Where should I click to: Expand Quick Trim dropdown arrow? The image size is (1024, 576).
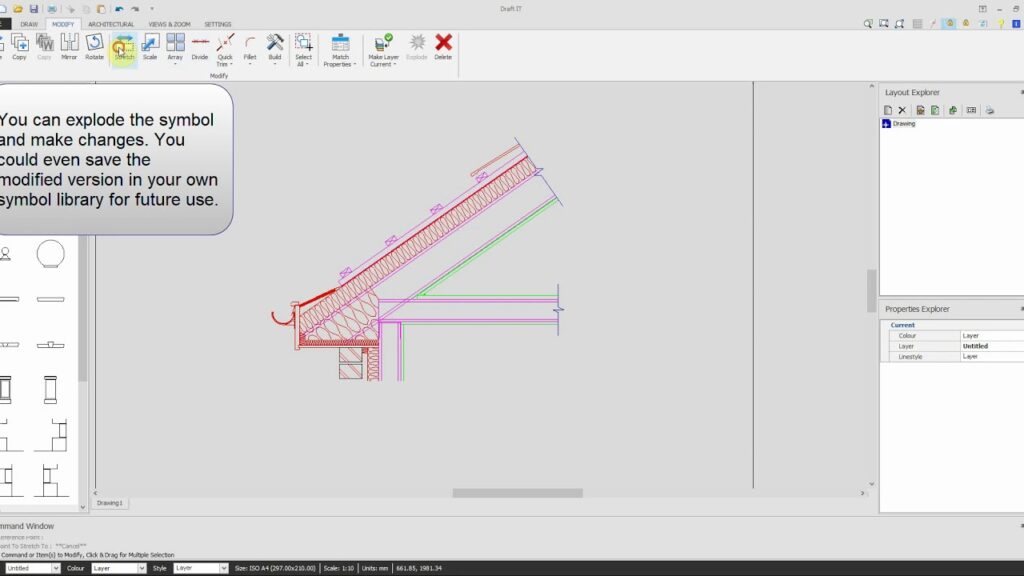(x=231, y=65)
